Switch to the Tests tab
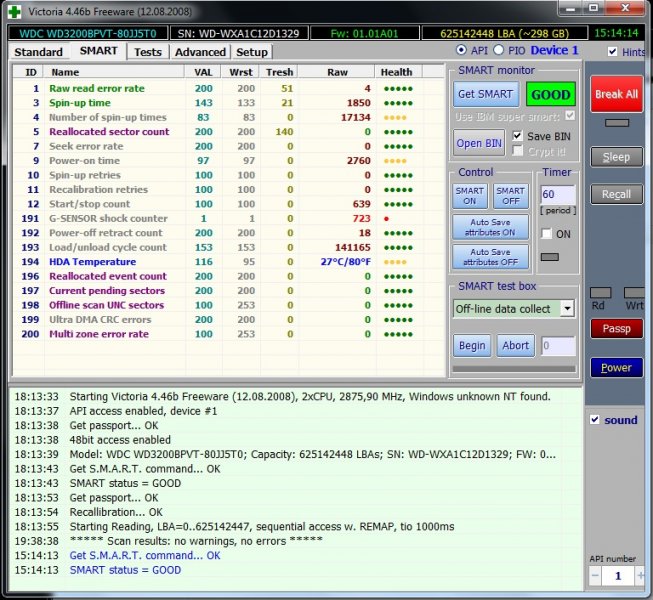Viewport: 653px width, 600px height. point(147,52)
